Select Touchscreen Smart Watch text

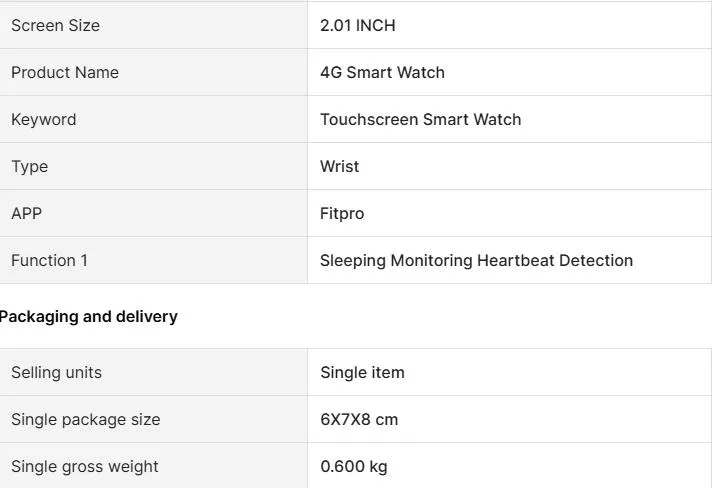(420, 119)
